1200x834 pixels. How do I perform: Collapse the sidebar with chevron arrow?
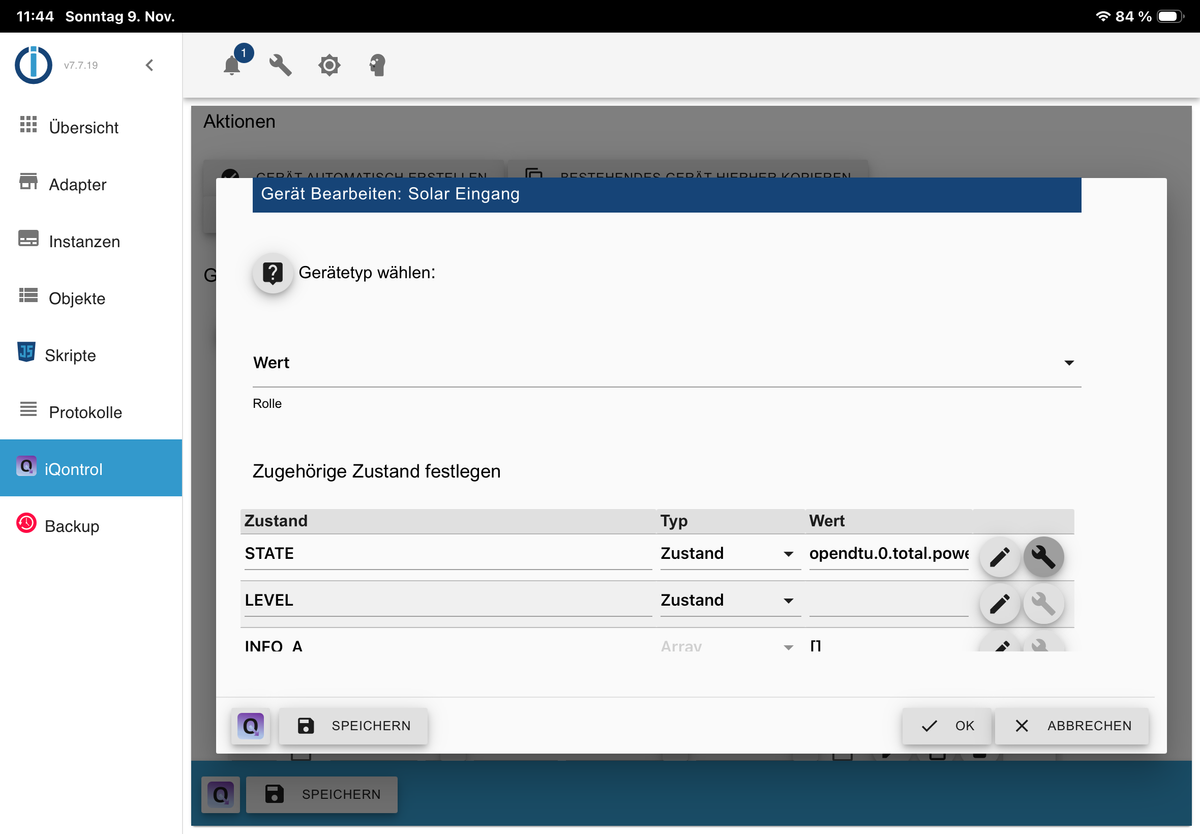149,65
